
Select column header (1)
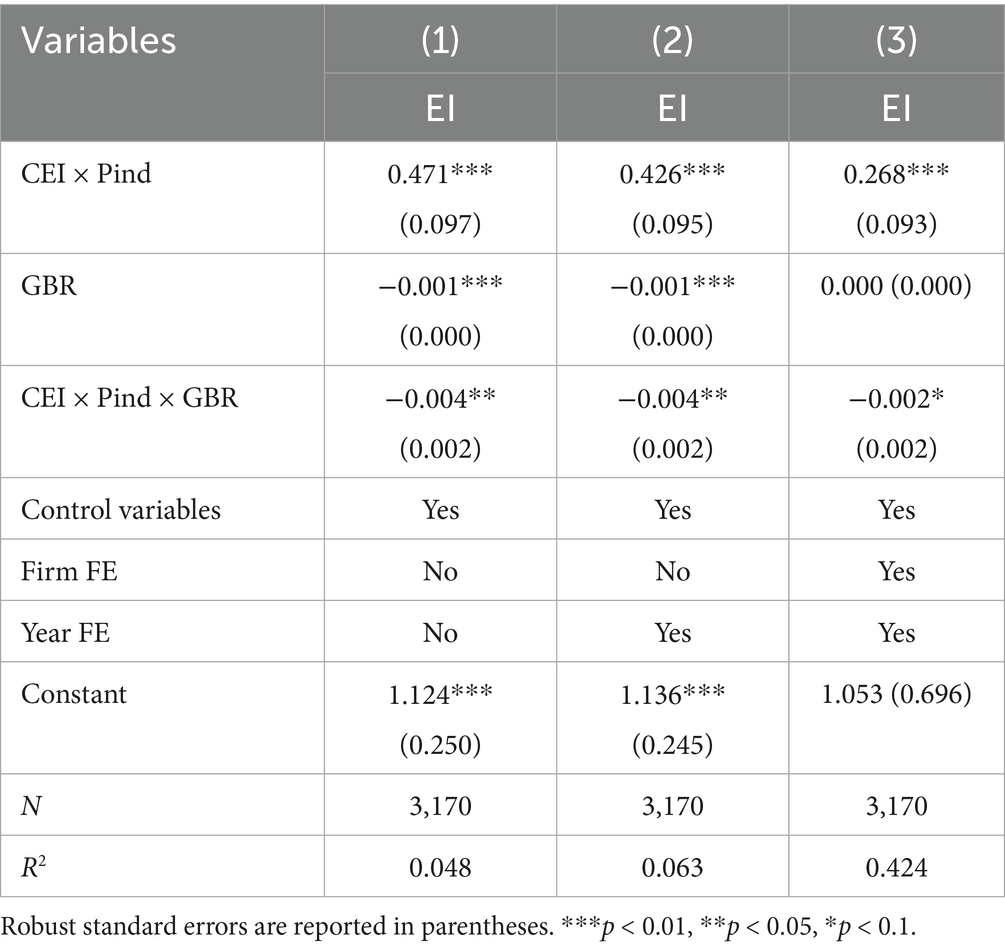(440, 40)
